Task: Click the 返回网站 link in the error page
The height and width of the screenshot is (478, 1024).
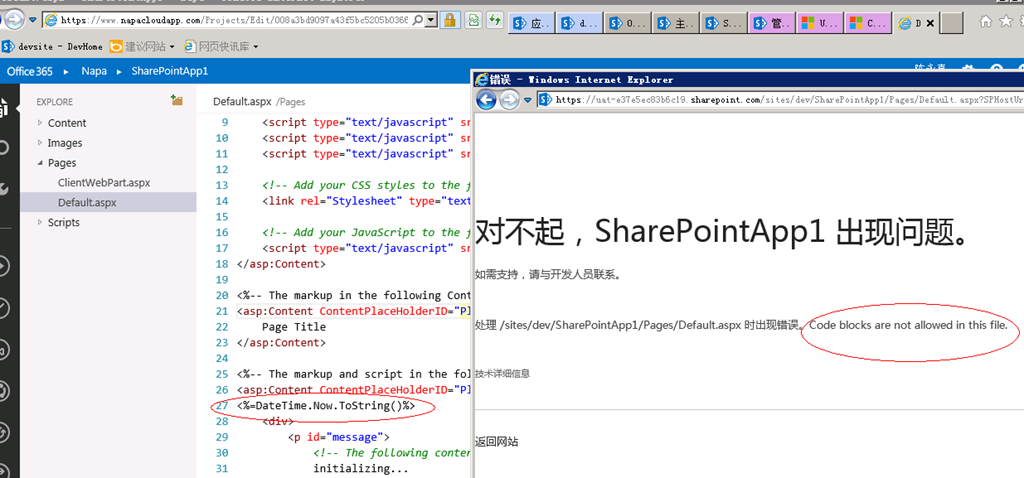Action: point(497,442)
